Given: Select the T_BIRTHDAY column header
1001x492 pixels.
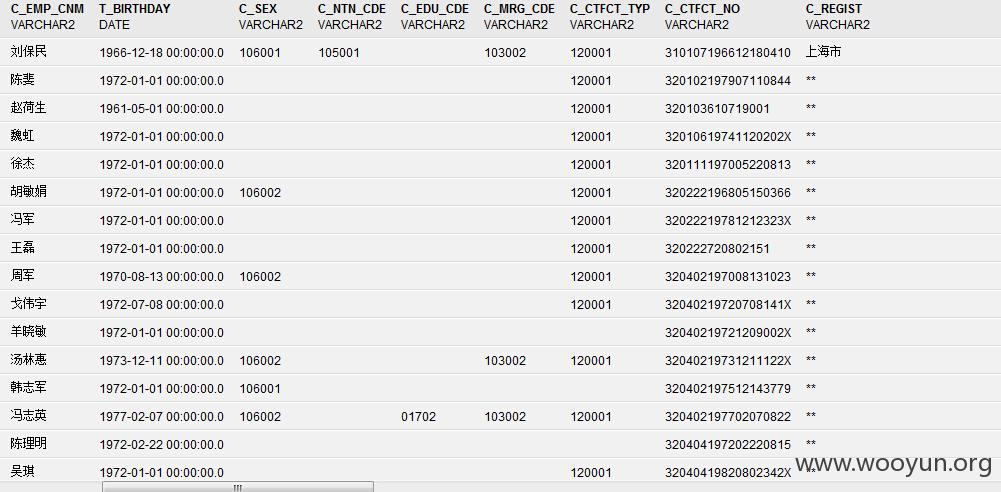Looking at the screenshot, I should 135,10.
